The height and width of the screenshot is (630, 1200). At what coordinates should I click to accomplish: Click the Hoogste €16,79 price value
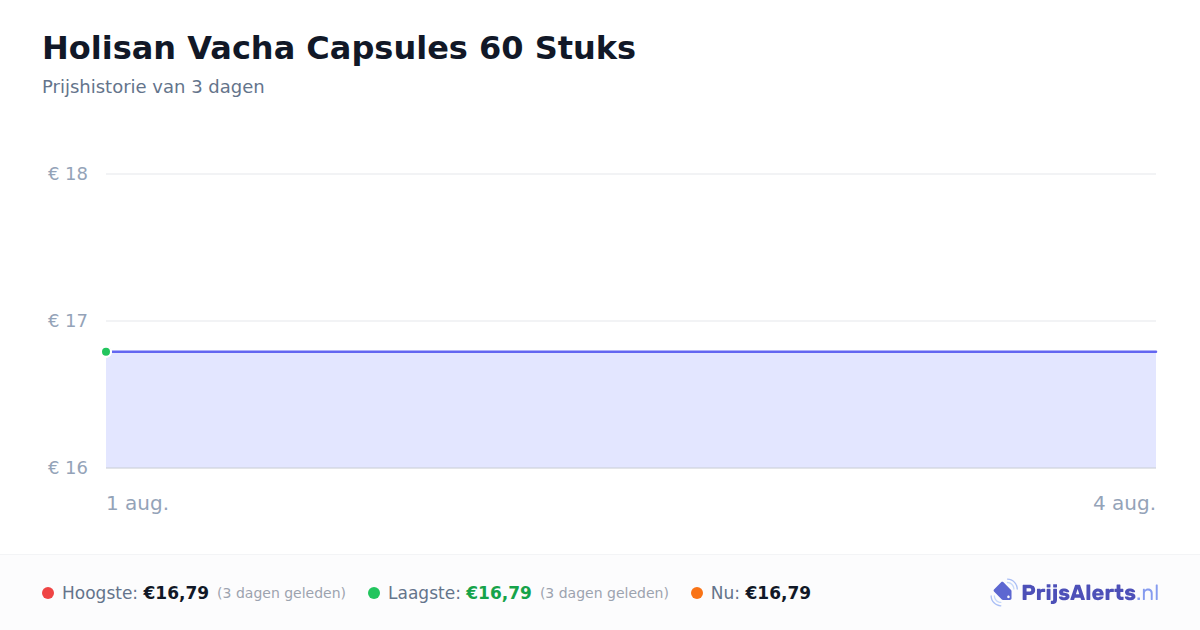pos(176,593)
